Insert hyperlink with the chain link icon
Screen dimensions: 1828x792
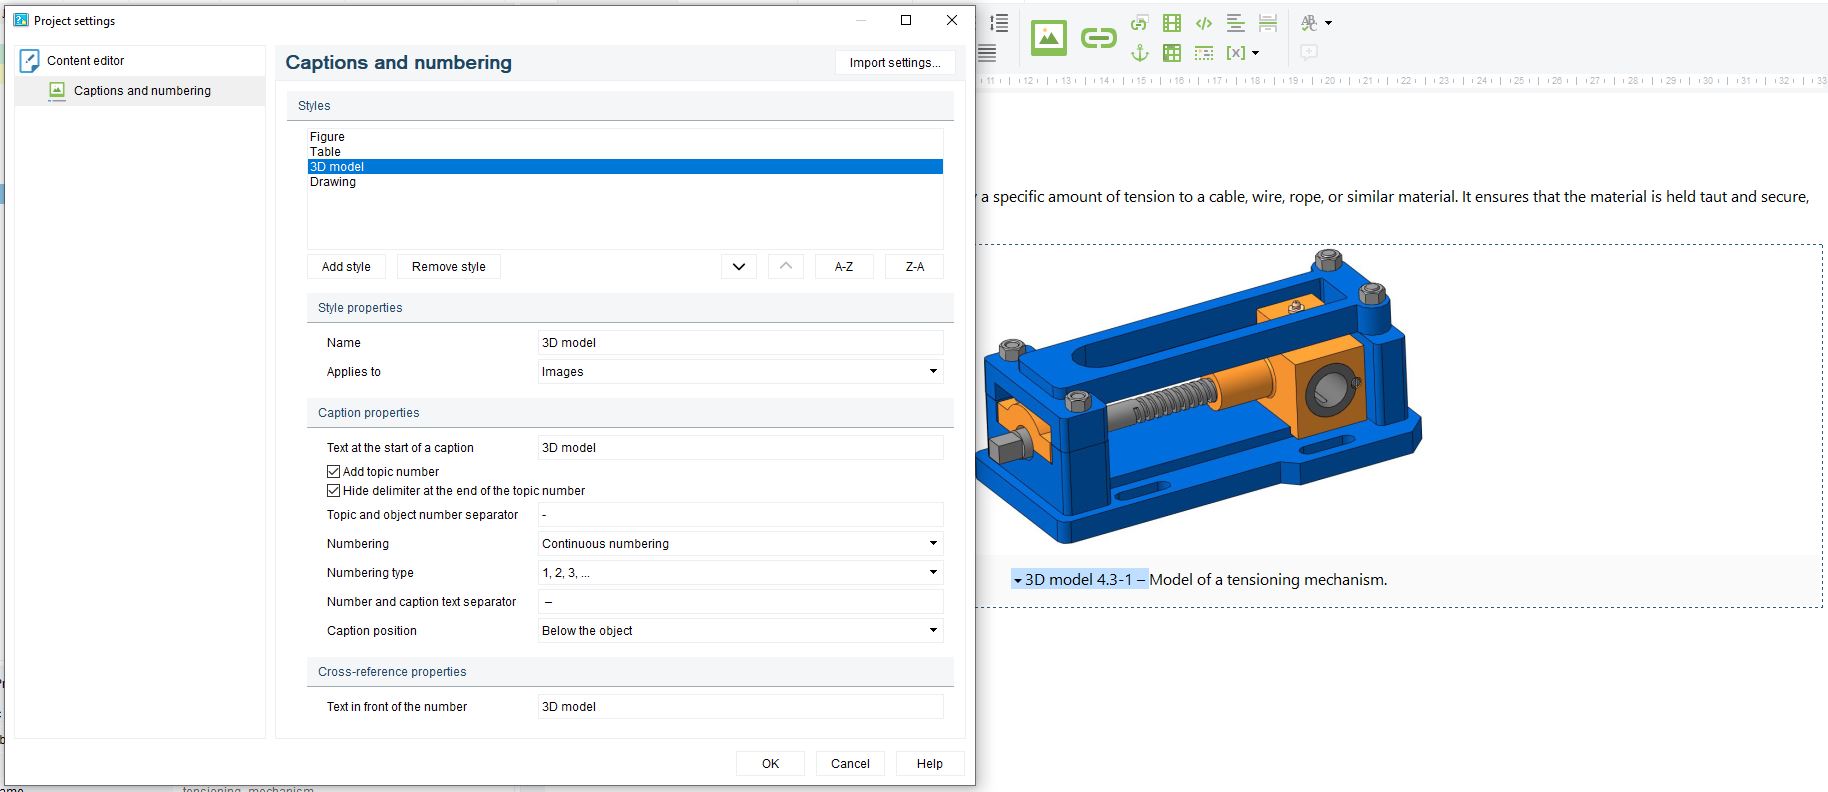pyautogui.click(x=1098, y=38)
